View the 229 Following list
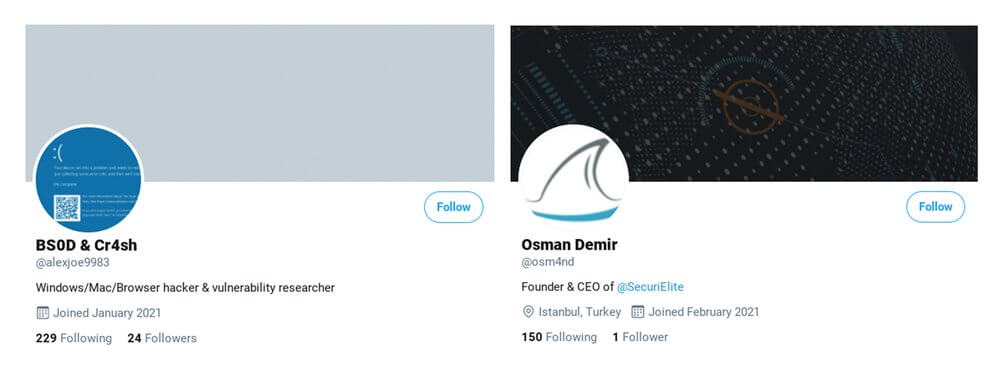The width and height of the screenshot is (1000, 384). pyautogui.click(x=74, y=338)
